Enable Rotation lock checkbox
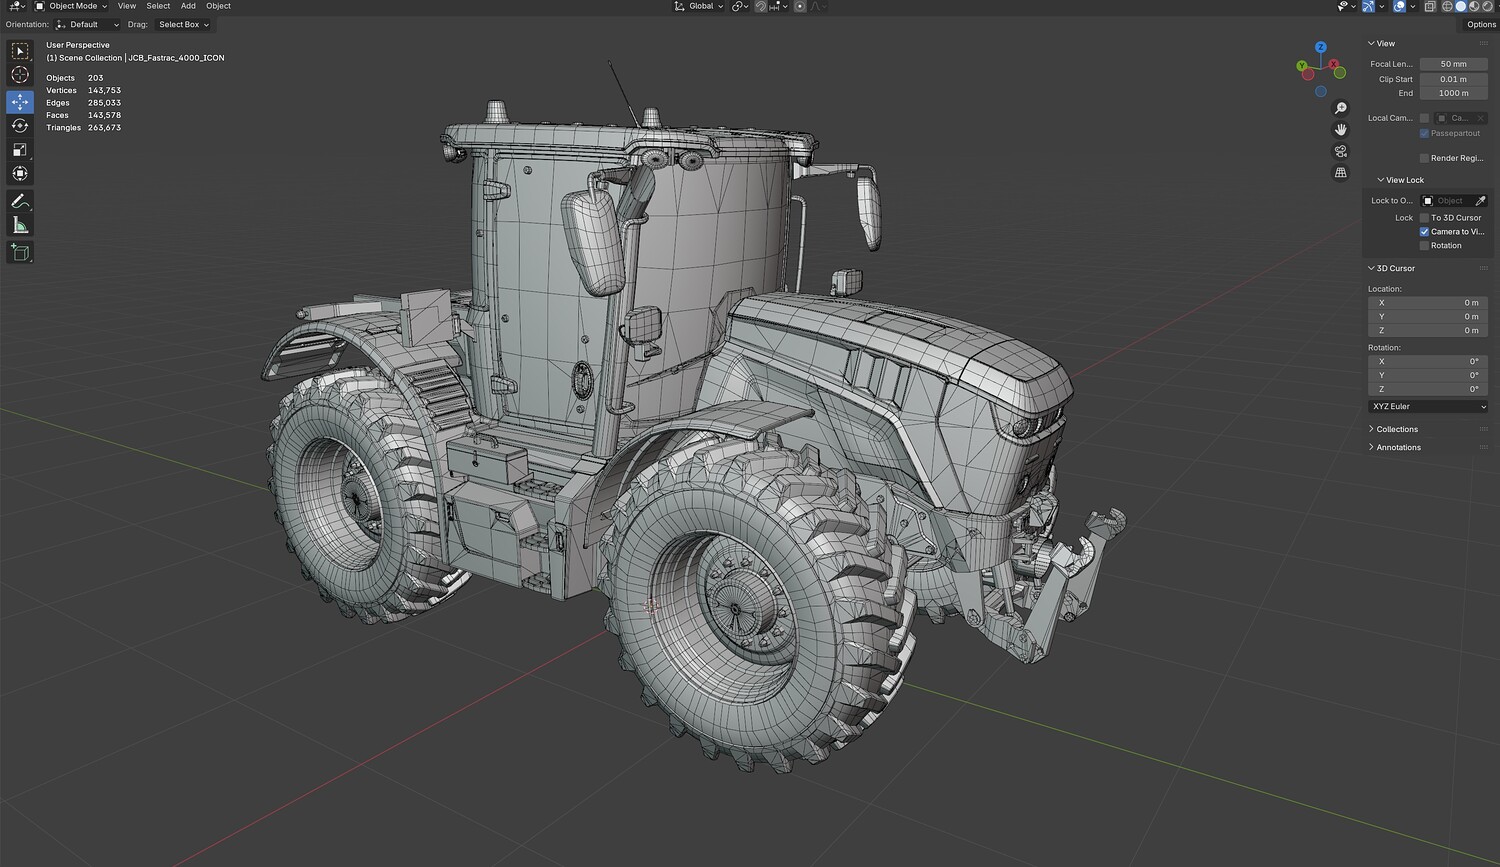This screenshot has width=1500, height=867. click(x=1424, y=246)
